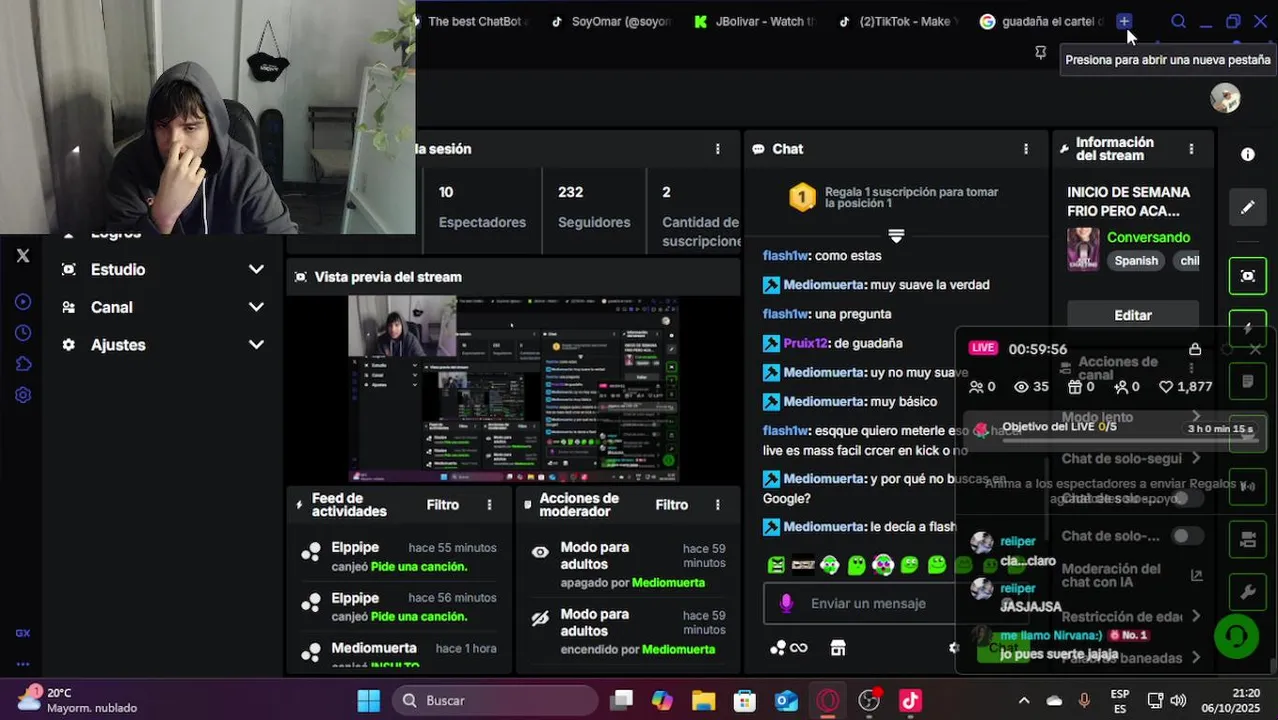
Task: Toggle the Chat de solo-seguidores switch
Action: tap(1187, 498)
